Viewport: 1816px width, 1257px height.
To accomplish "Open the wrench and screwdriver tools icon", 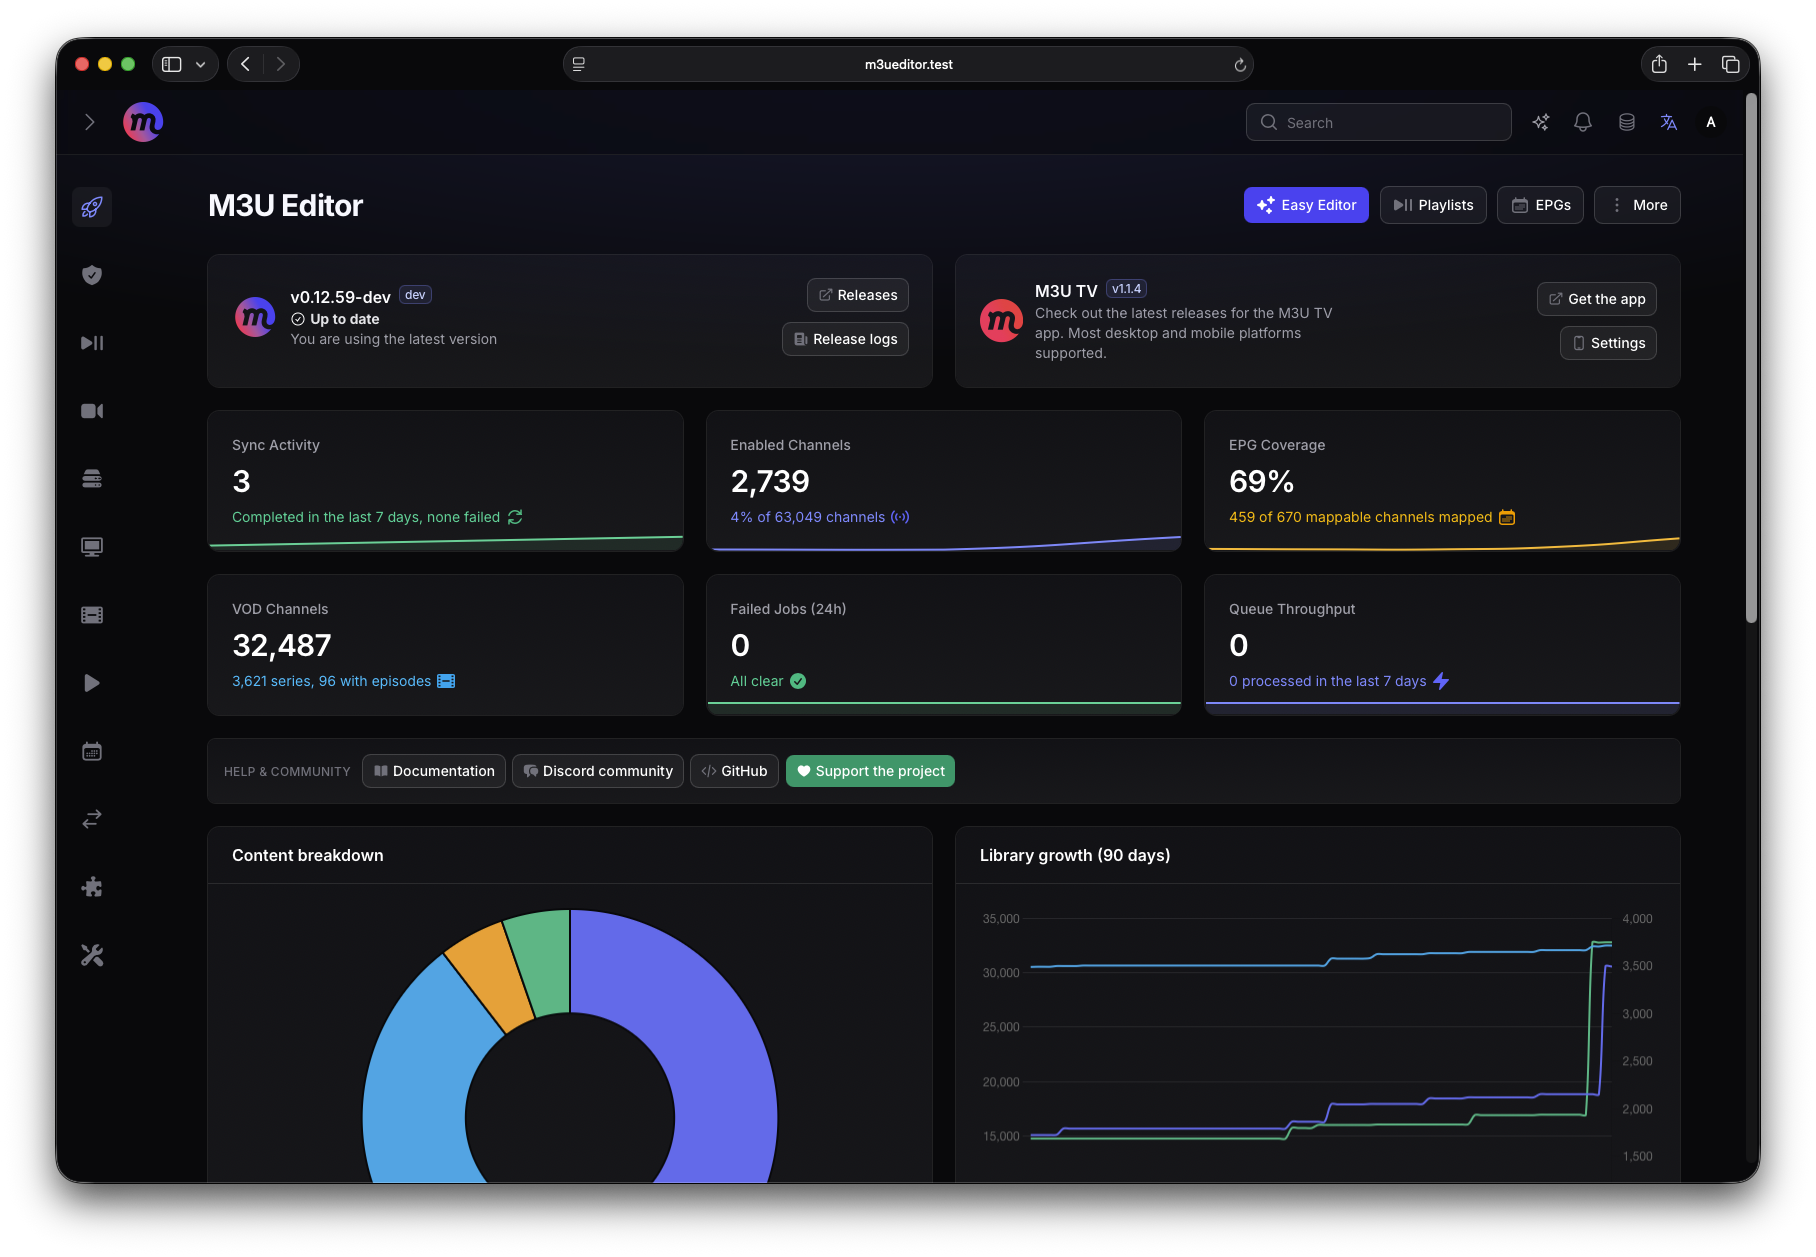I will (92, 955).
